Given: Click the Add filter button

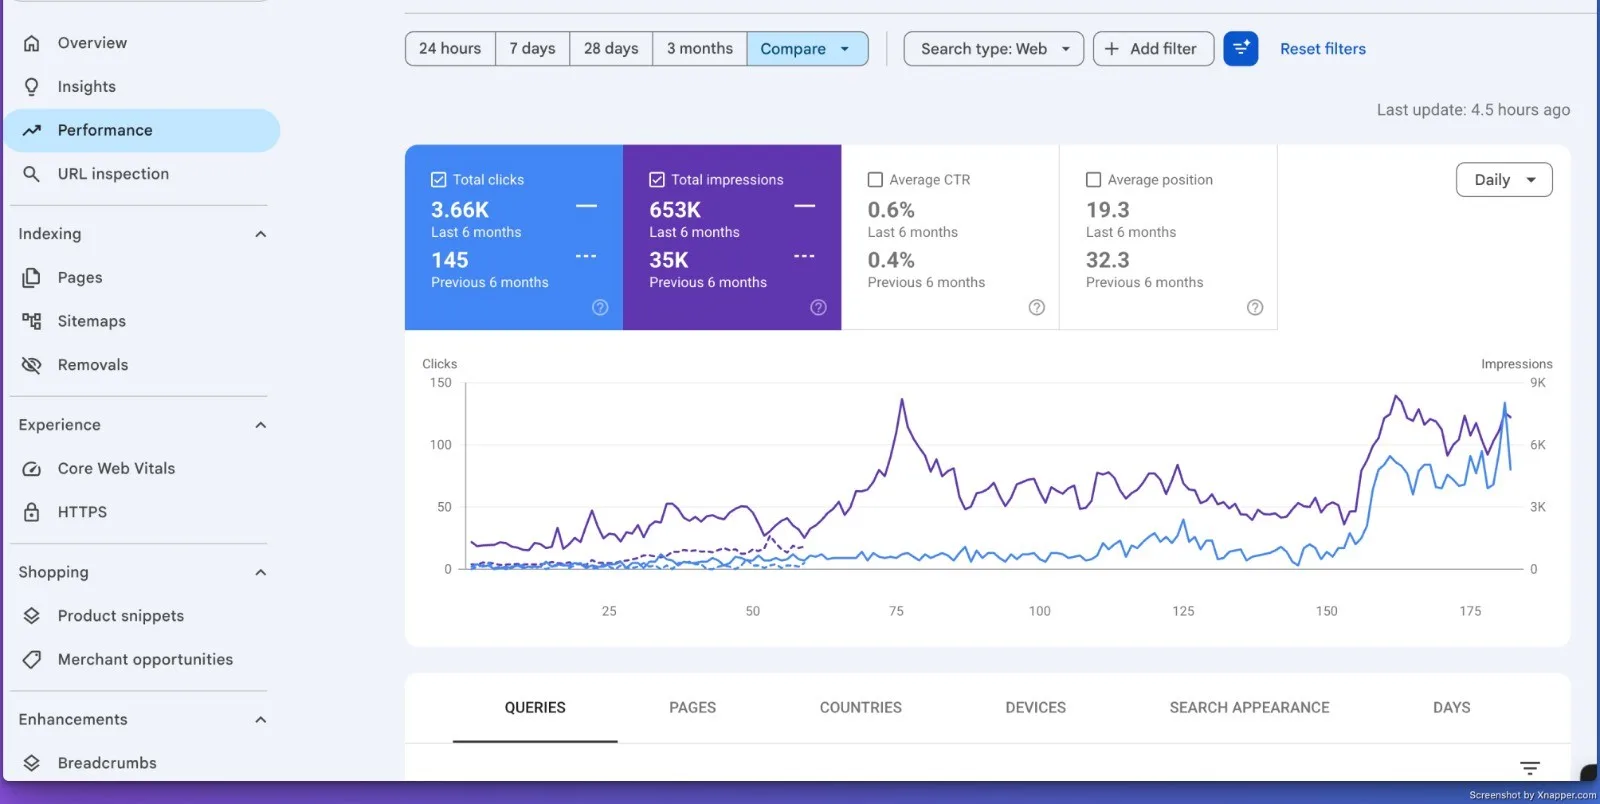Looking at the screenshot, I should [1153, 48].
